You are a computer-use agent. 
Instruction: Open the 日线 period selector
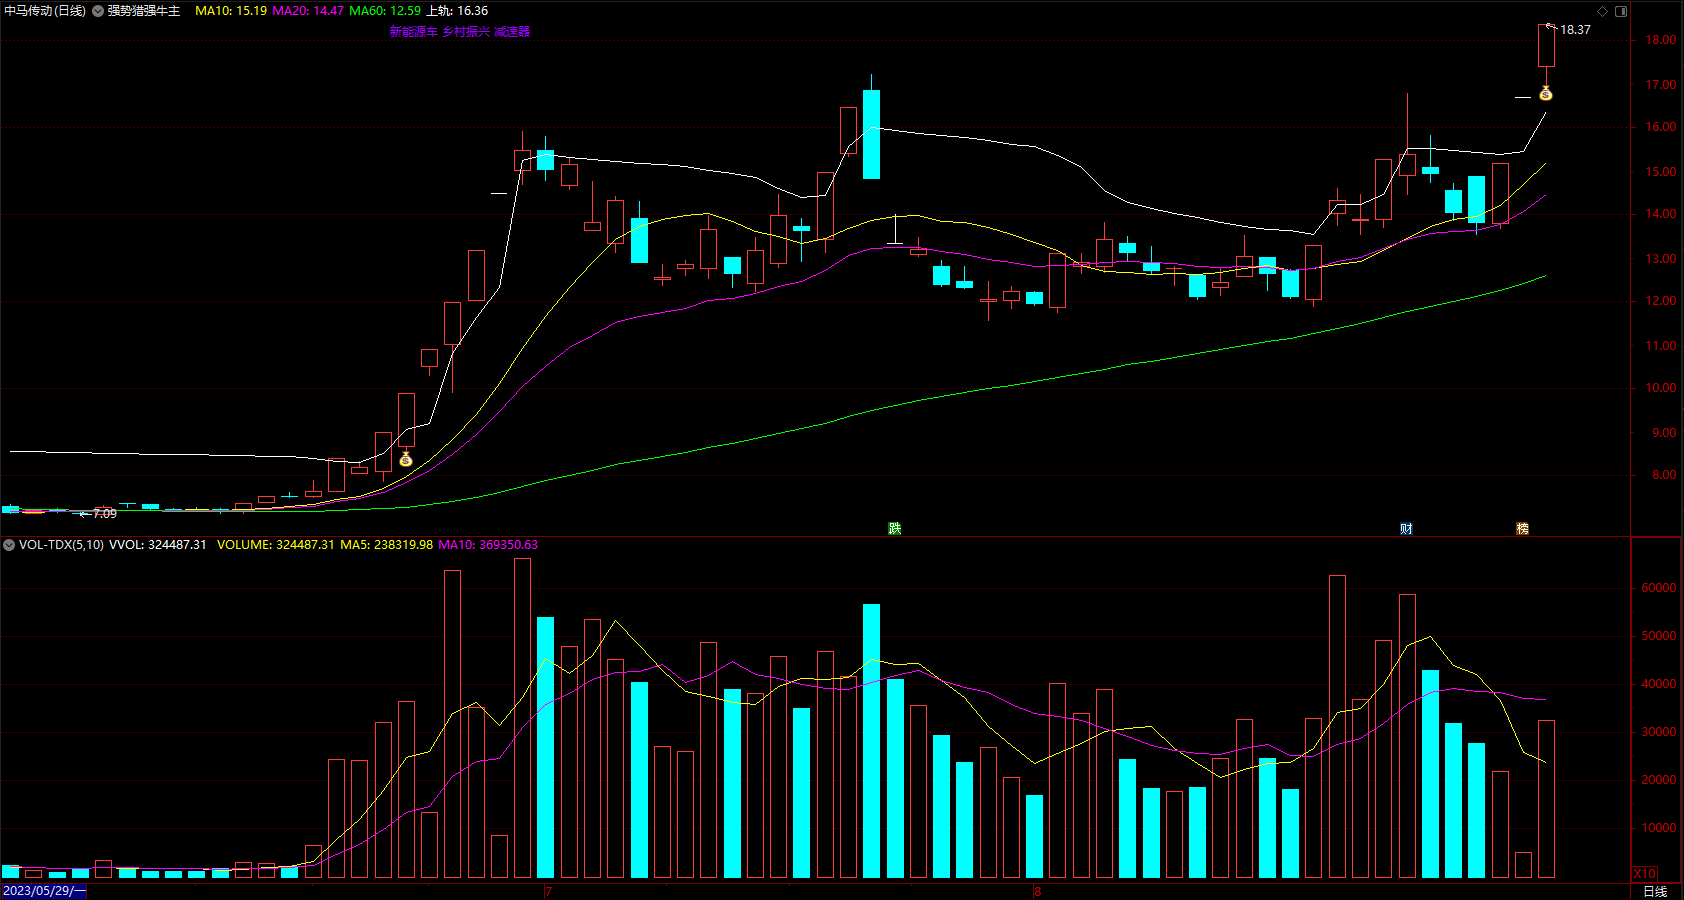click(1656, 891)
